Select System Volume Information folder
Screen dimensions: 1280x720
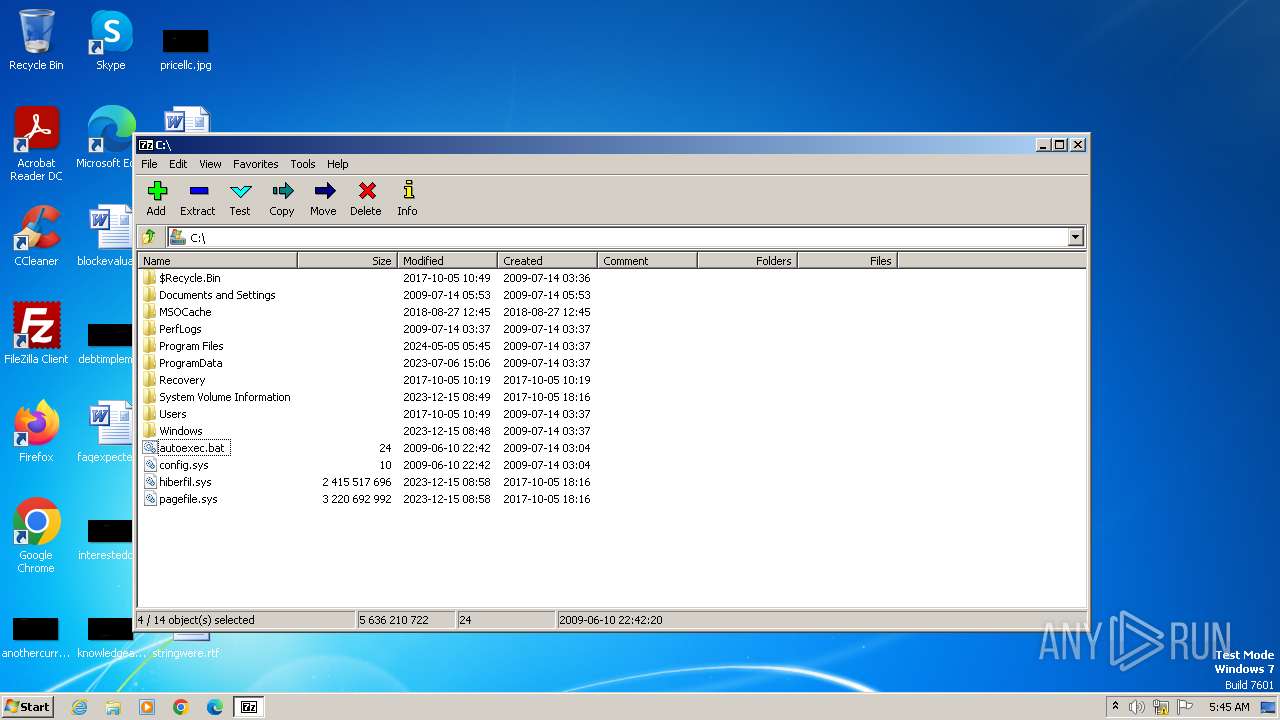tap(224, 397)
